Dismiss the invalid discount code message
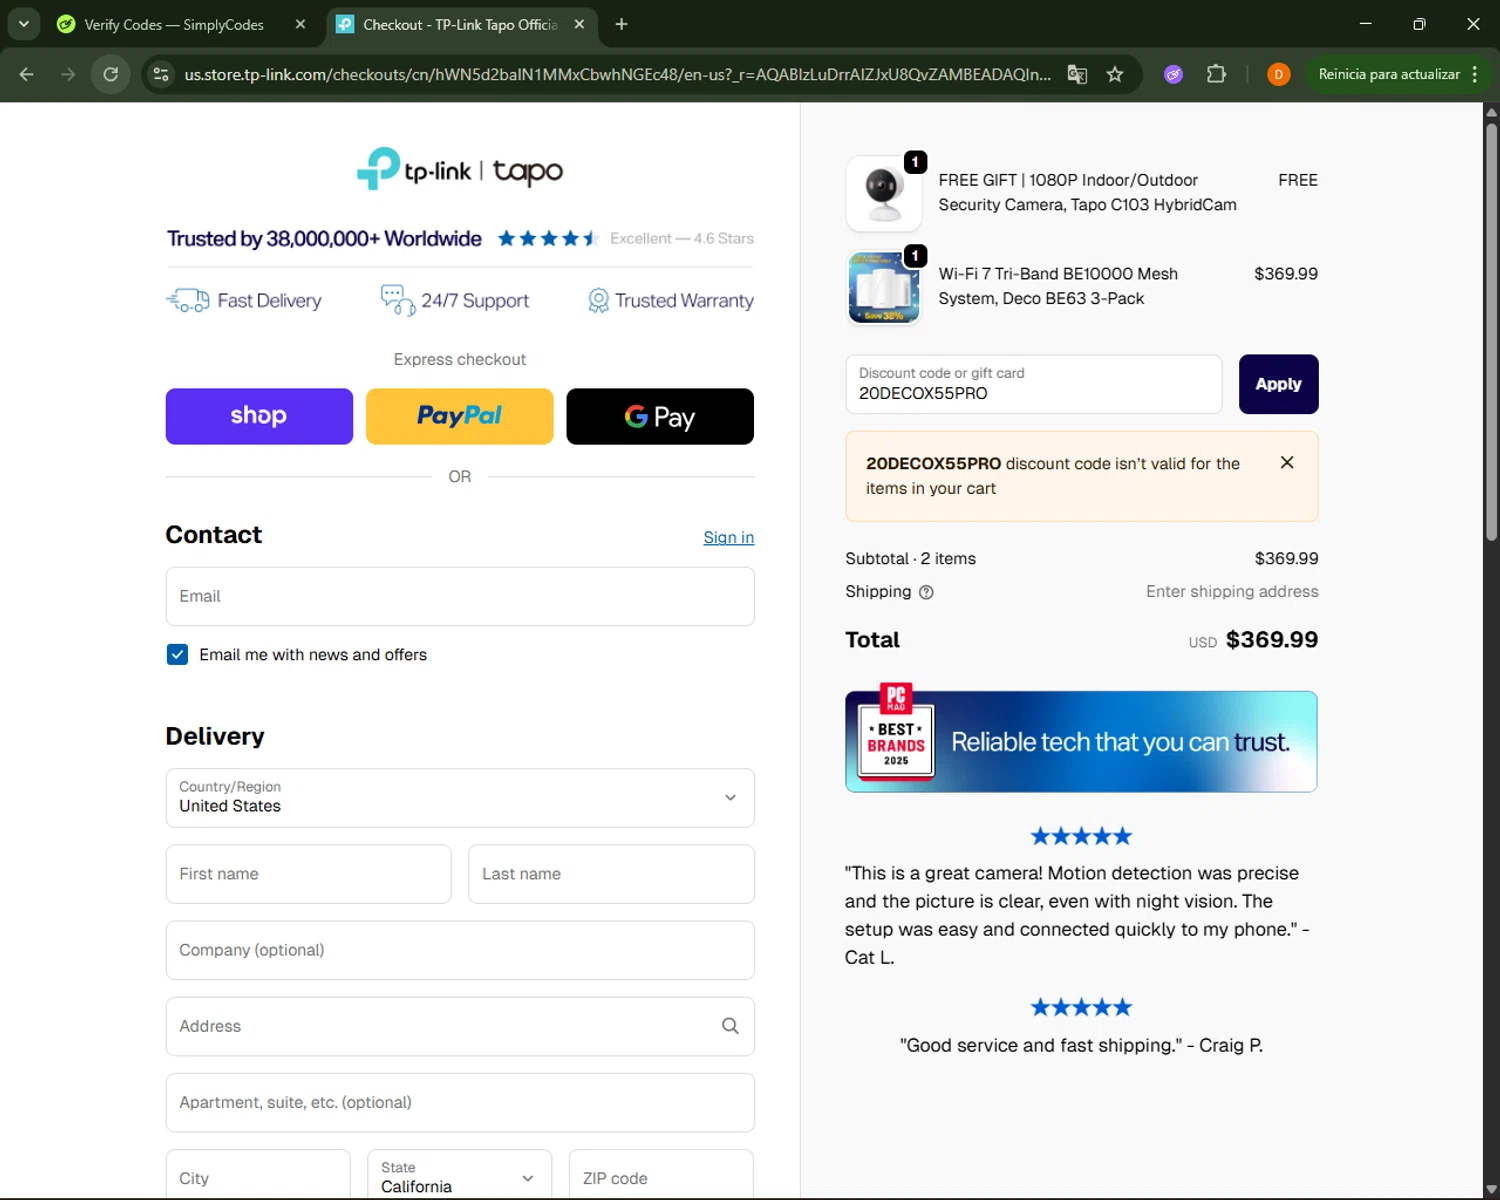The height and width of the screenshot is (1200, 1500). click(1287, 462)
